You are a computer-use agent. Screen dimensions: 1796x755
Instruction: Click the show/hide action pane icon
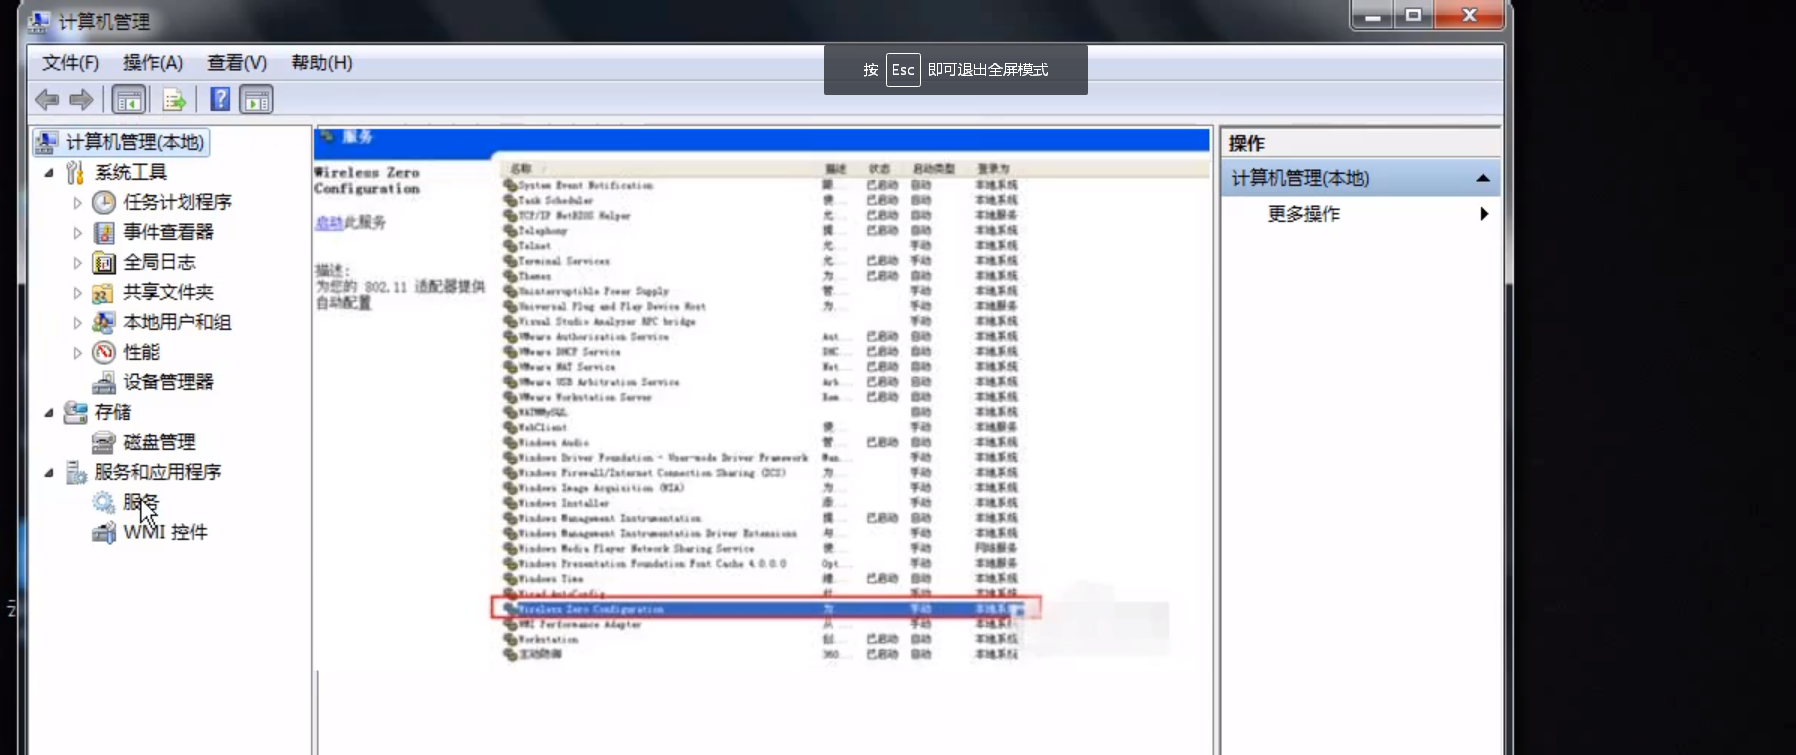[x=256, y=100]
